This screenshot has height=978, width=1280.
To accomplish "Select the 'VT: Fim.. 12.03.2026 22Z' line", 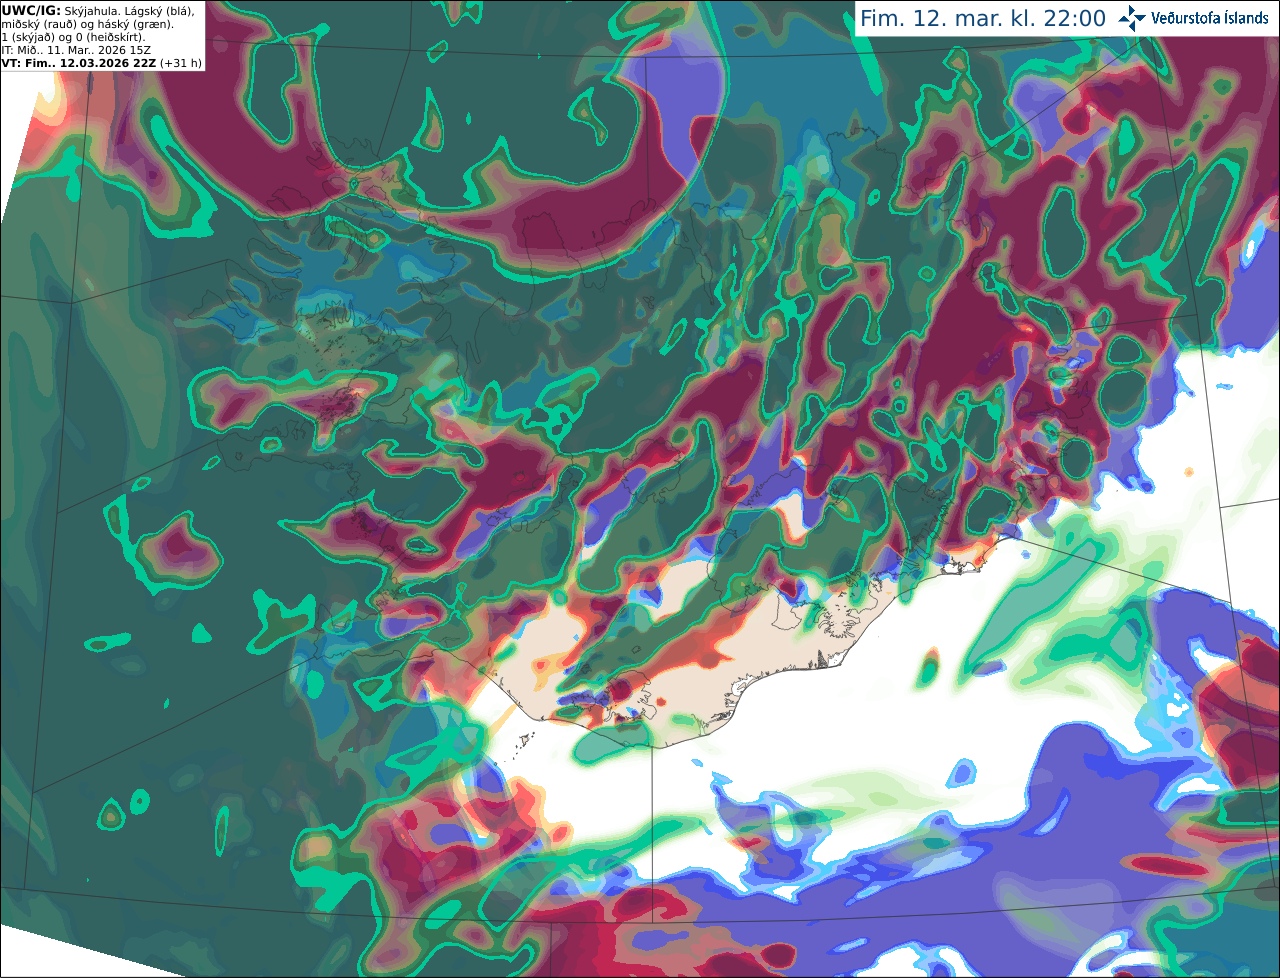I will pos(79,63).
